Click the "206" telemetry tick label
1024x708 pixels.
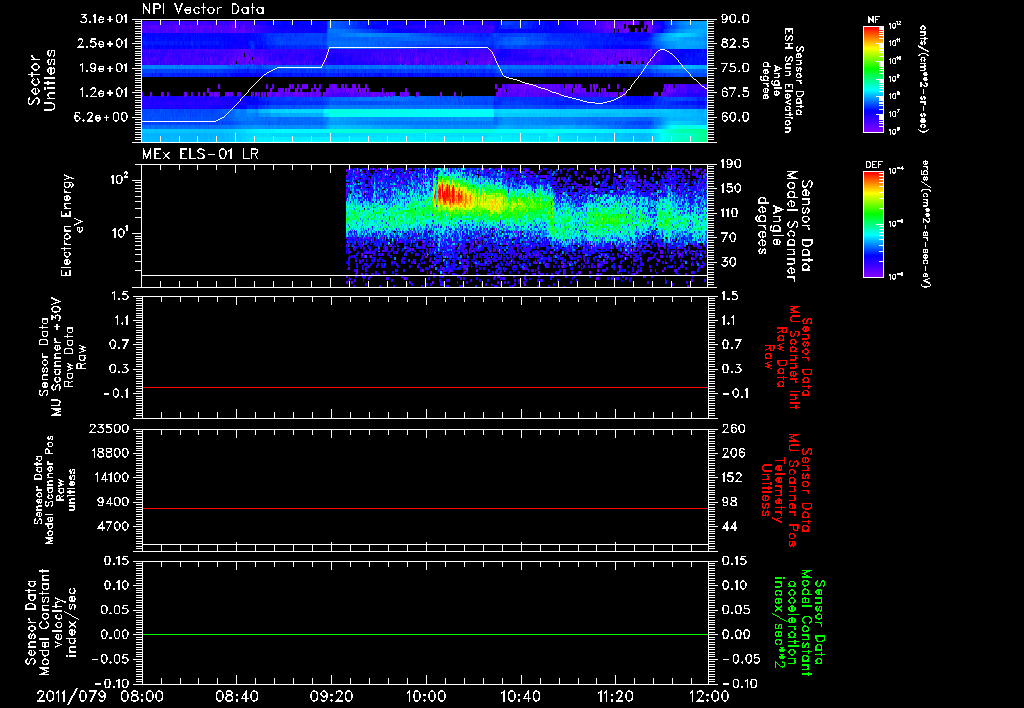pyautogui.click(x=733, y=453)
